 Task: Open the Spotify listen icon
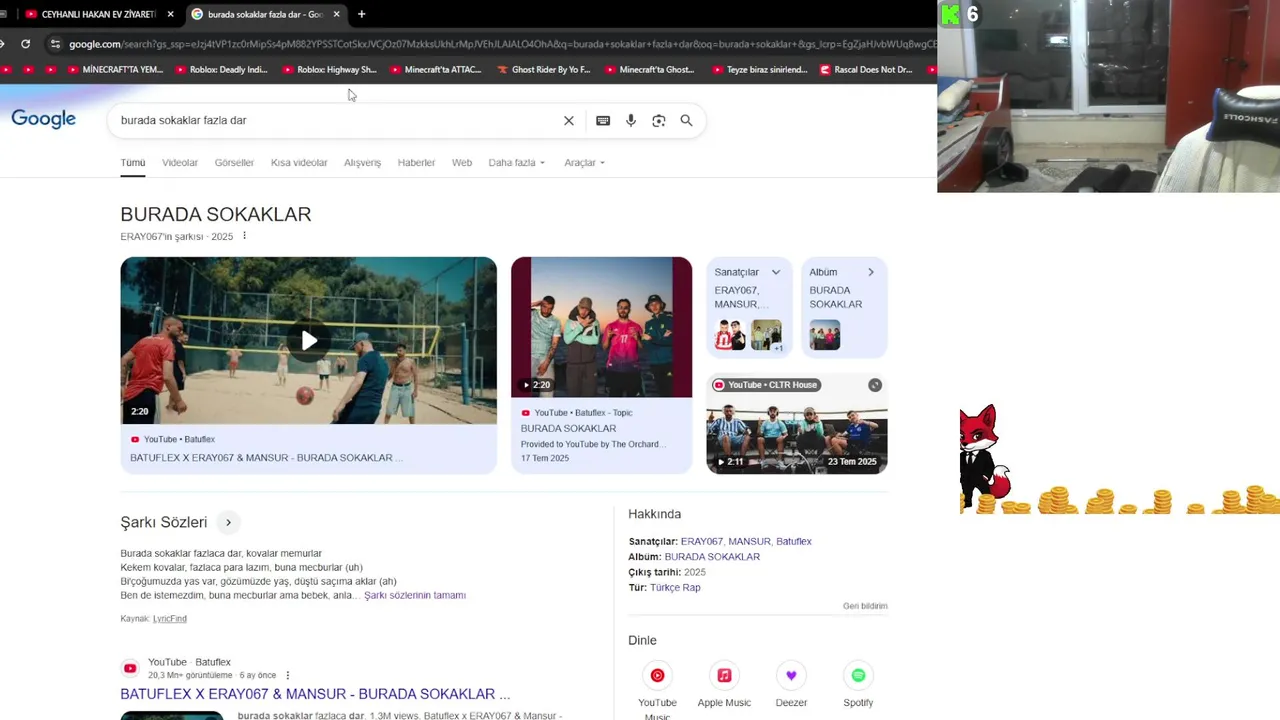pyautogui.click(x=858, y=675)
